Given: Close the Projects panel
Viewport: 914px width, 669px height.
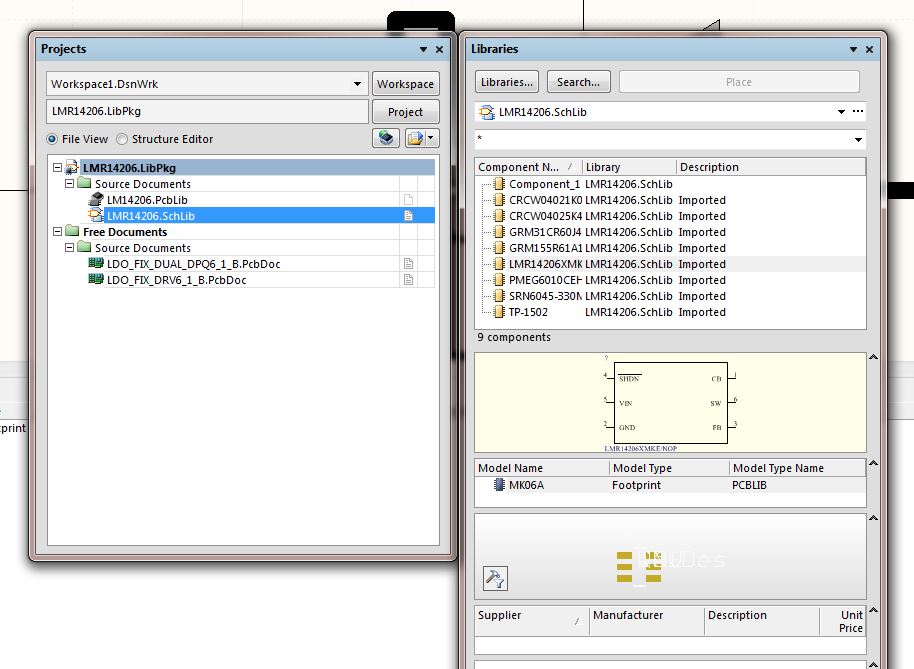Looking at the screenshot, I should pos(440,50).
